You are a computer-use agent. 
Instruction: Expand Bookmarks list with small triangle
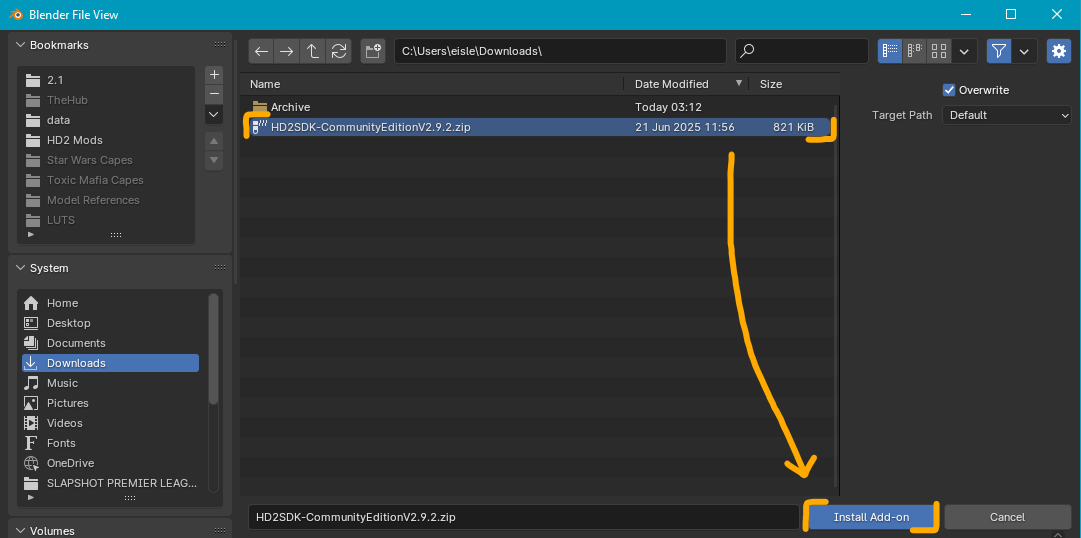(30, 235)
